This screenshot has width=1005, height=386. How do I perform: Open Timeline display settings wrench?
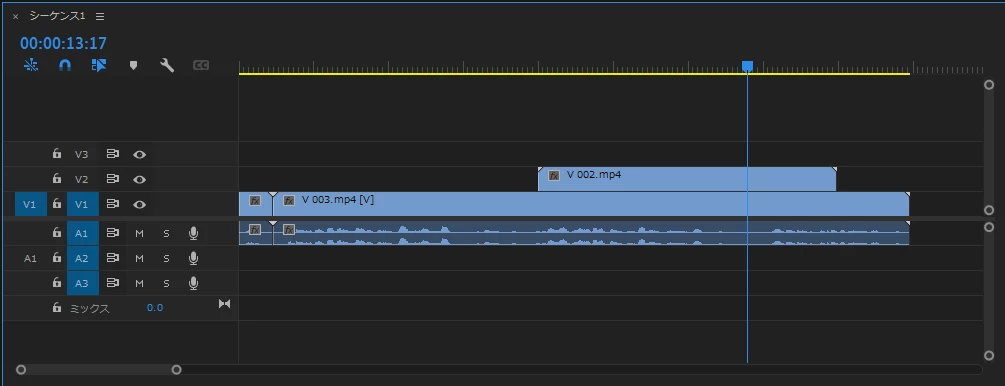tap(167, 65)
